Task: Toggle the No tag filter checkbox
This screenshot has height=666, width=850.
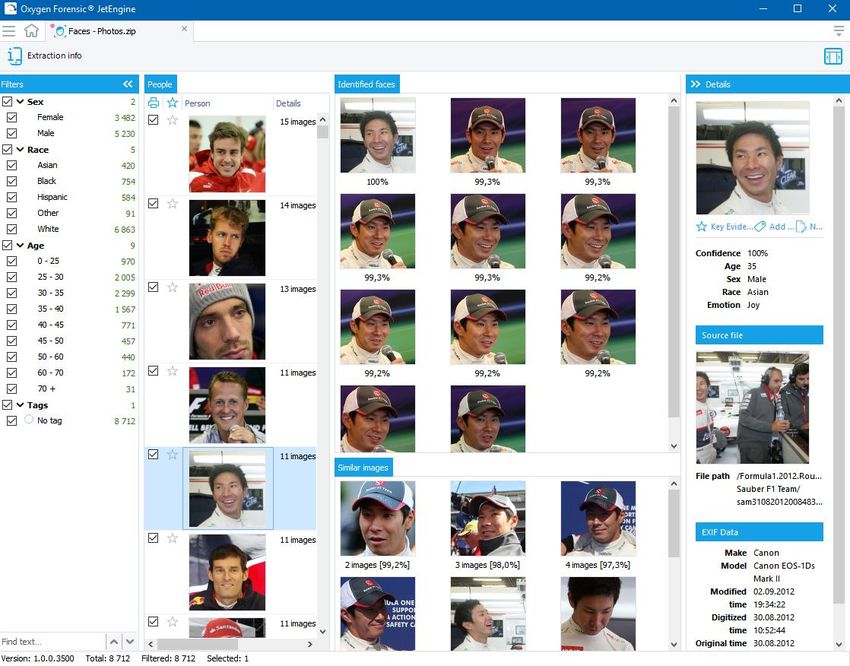Action: [12, 421]
